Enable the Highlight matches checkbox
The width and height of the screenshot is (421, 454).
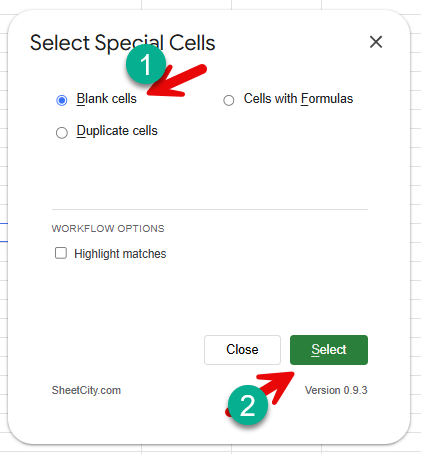pos(61,253)
